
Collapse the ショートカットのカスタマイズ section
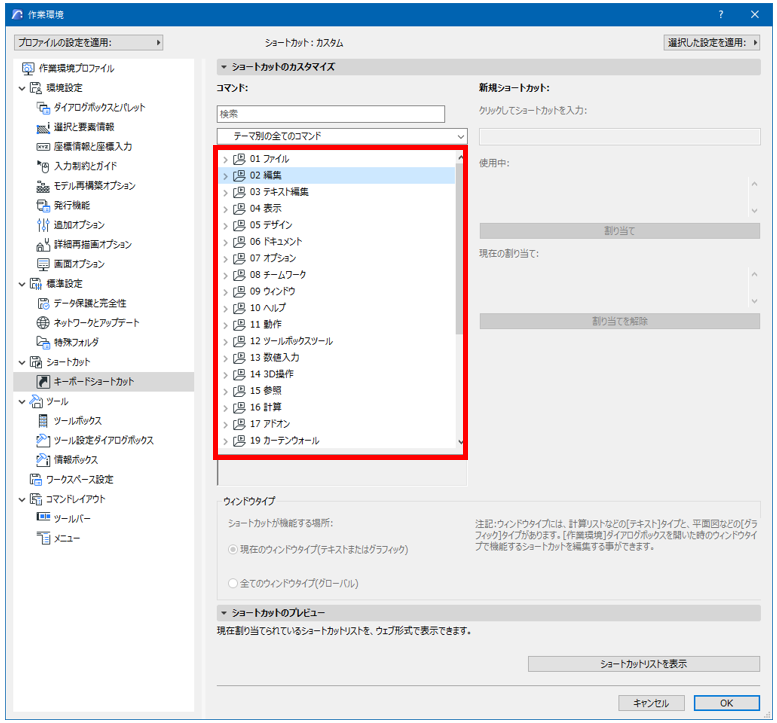point(224,67)
